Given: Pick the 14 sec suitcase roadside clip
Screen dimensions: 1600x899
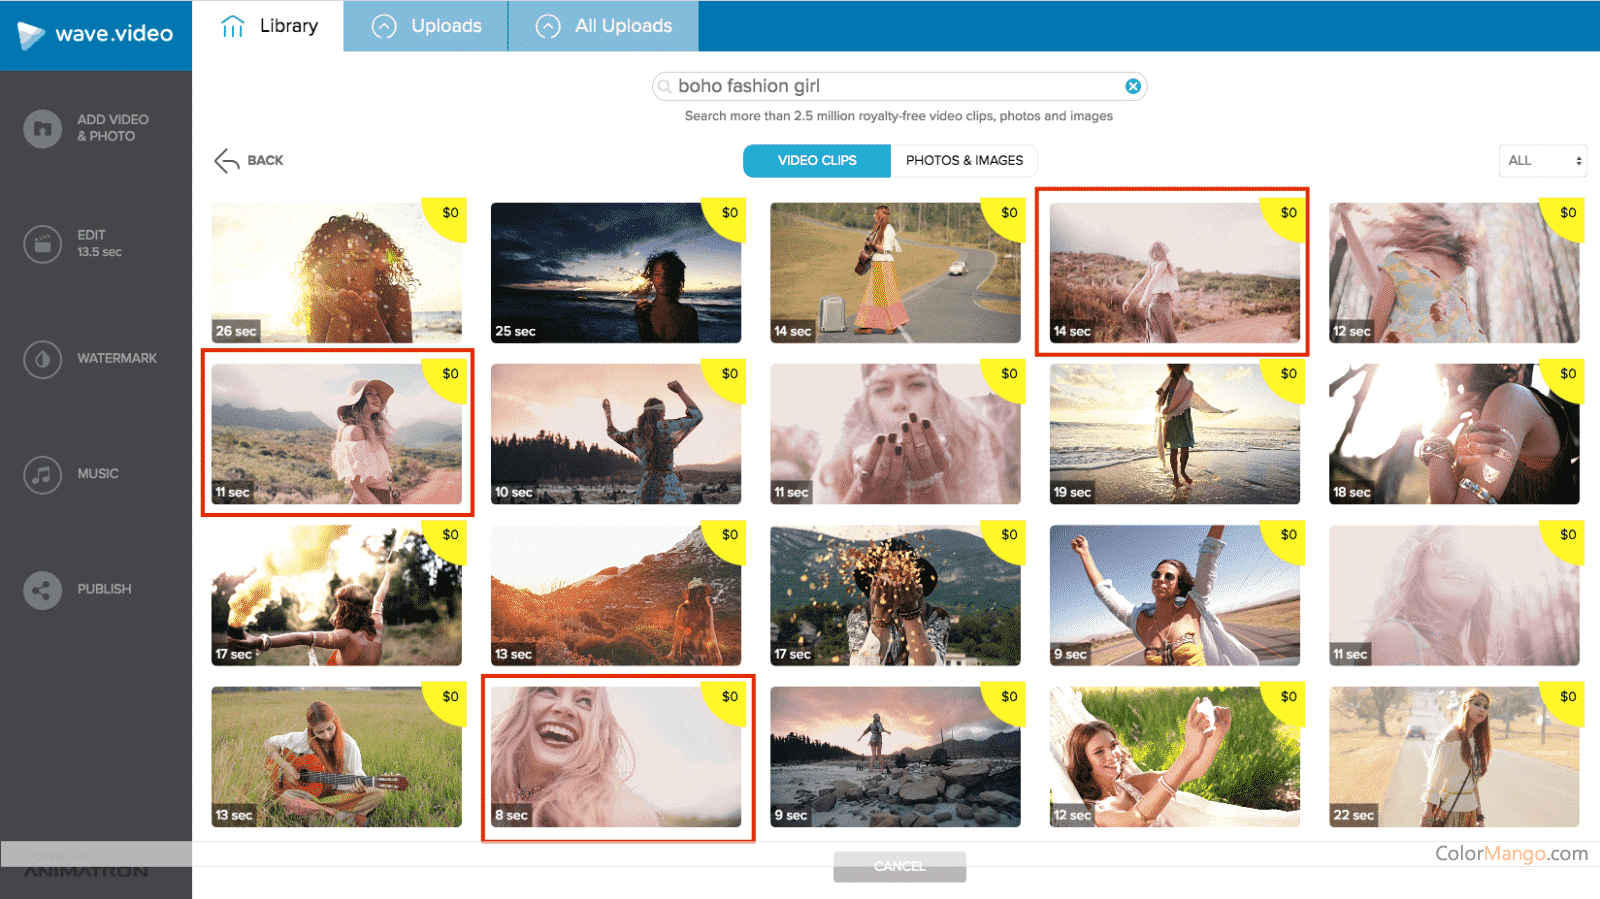Looking at the screenshot, I should click(895, 272).
